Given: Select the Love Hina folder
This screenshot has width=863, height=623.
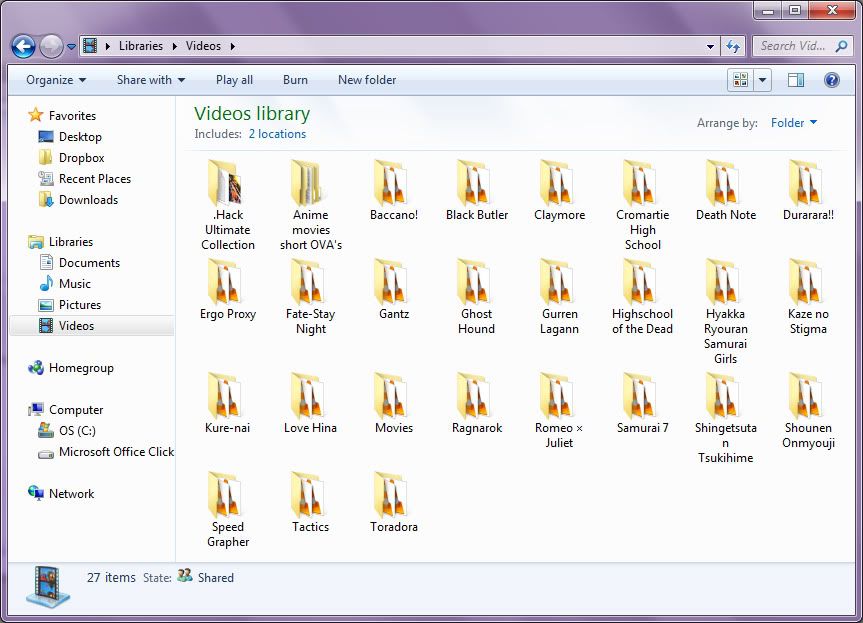Looking at the screenshot, I should click(311, 403).
